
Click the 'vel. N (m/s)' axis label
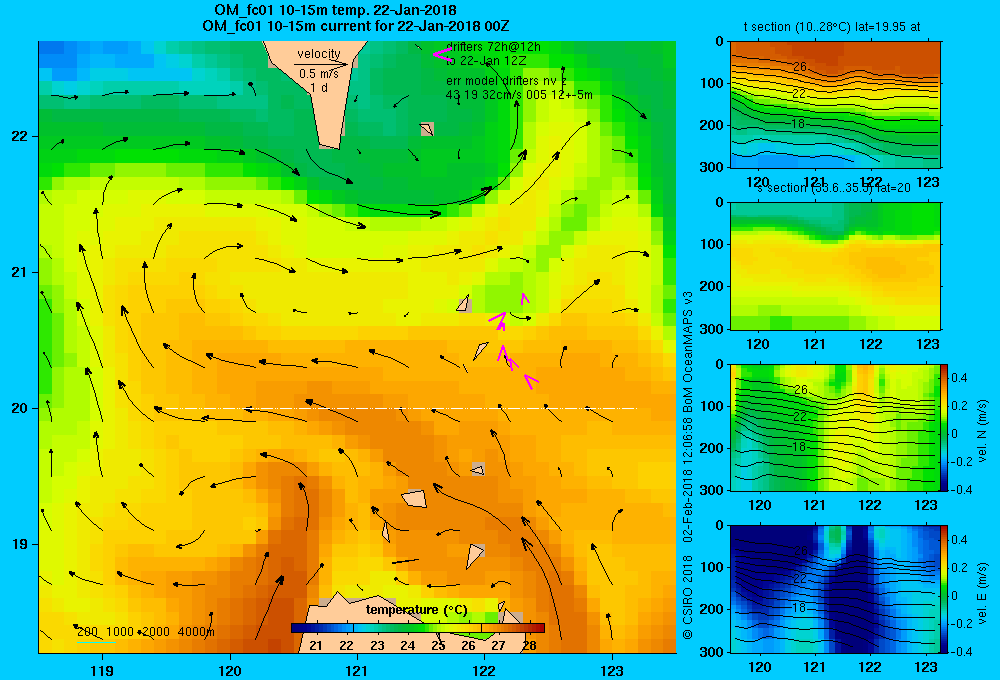982,431
